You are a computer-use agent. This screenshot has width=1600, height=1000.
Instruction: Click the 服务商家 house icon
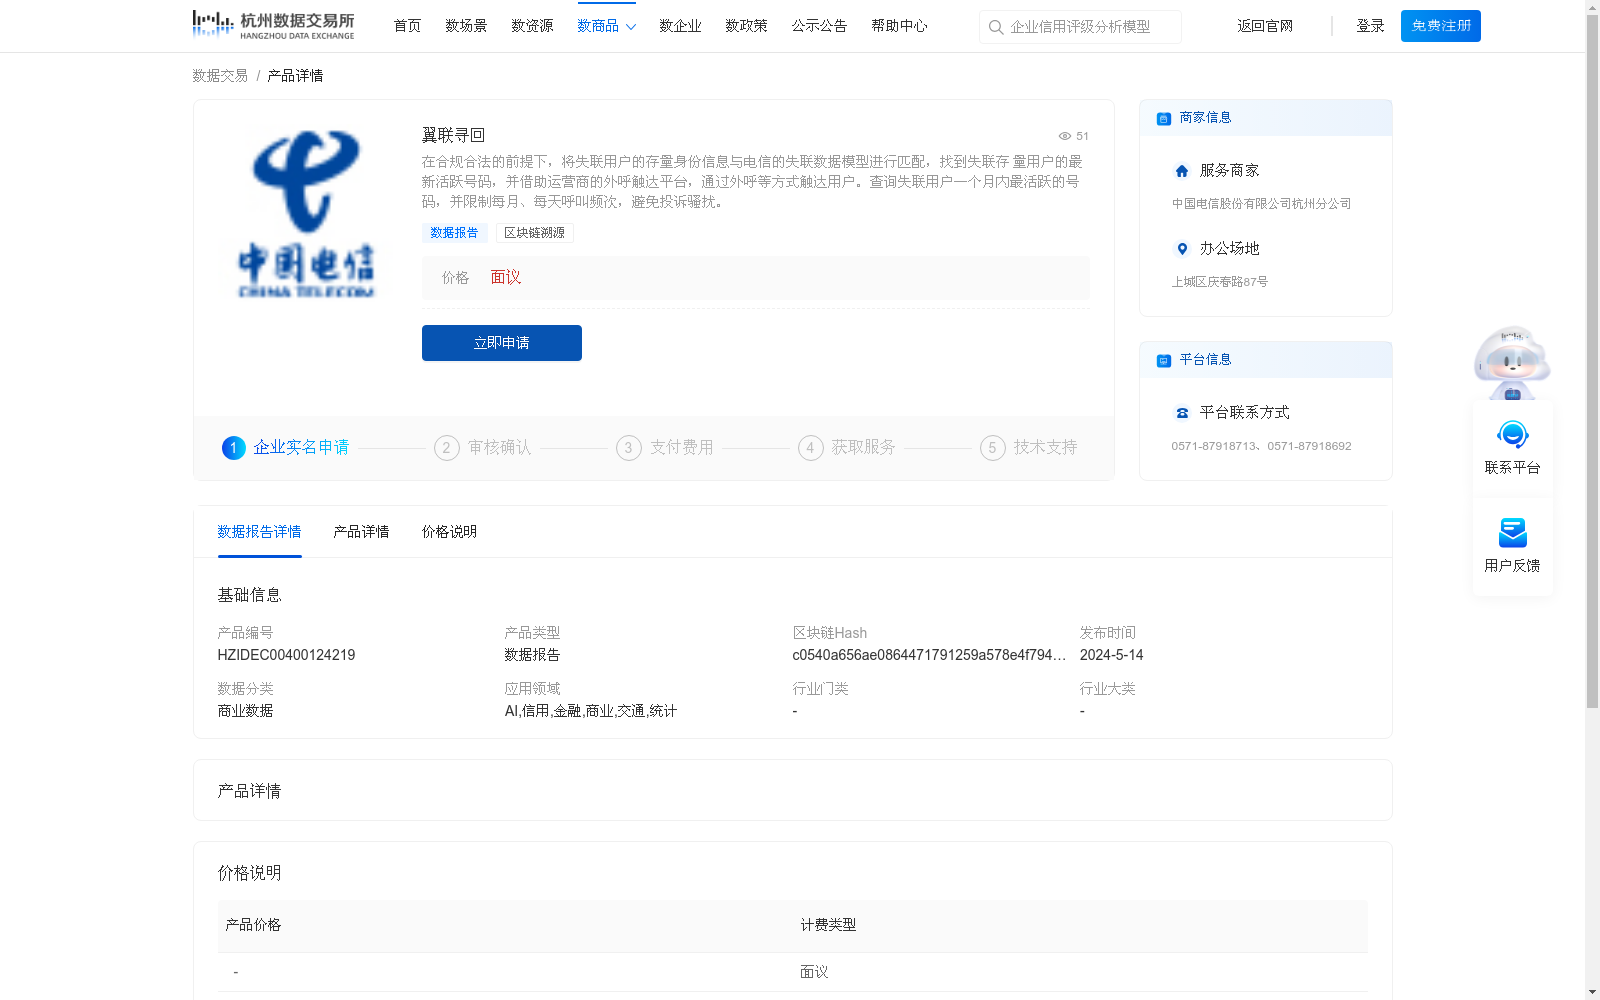point(1182,171)
